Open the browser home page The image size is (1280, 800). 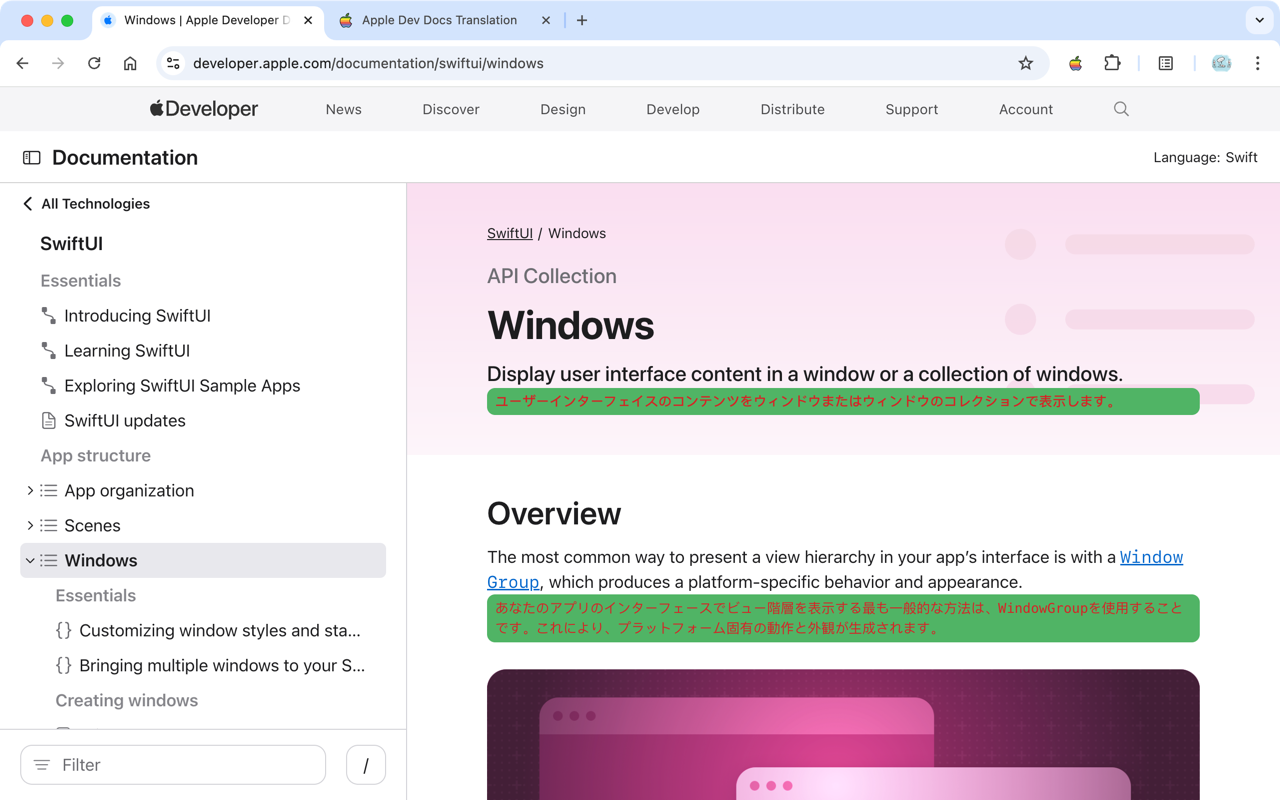[130, 63]
